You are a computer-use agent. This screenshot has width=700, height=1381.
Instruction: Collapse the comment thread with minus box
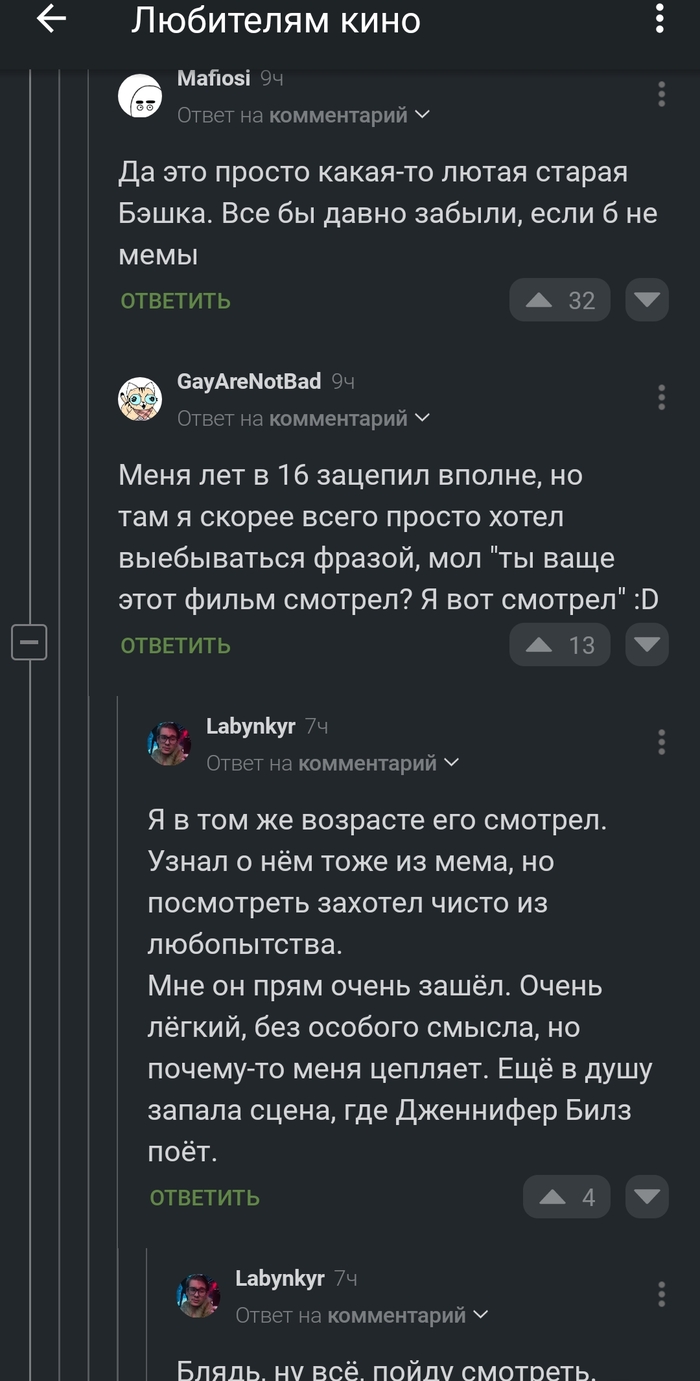[x=29, y=641]
